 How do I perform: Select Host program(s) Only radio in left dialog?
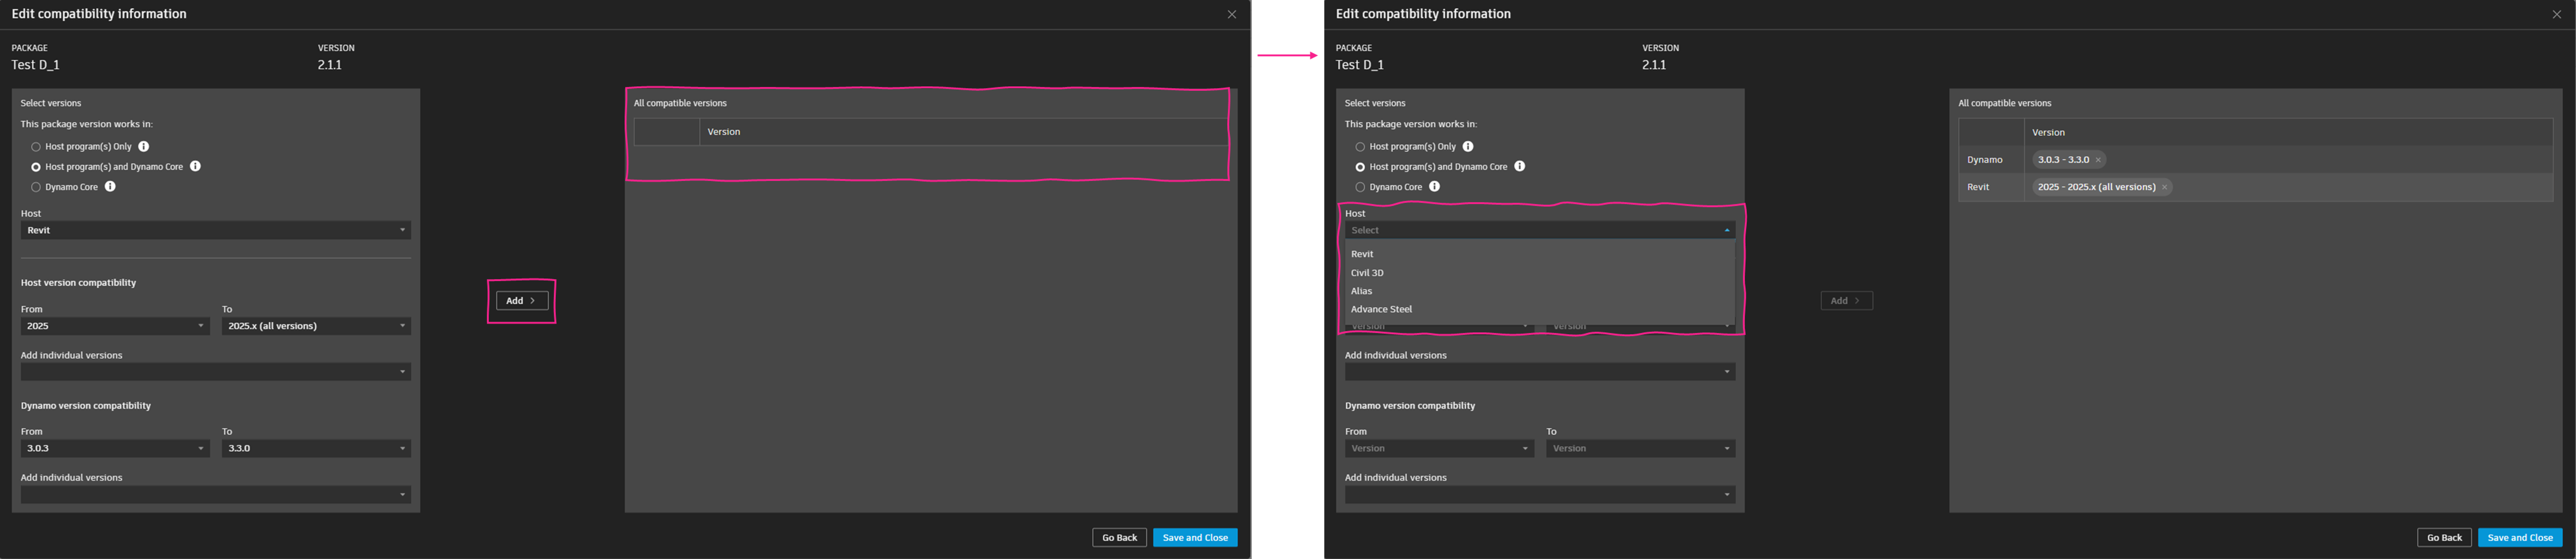36,147
